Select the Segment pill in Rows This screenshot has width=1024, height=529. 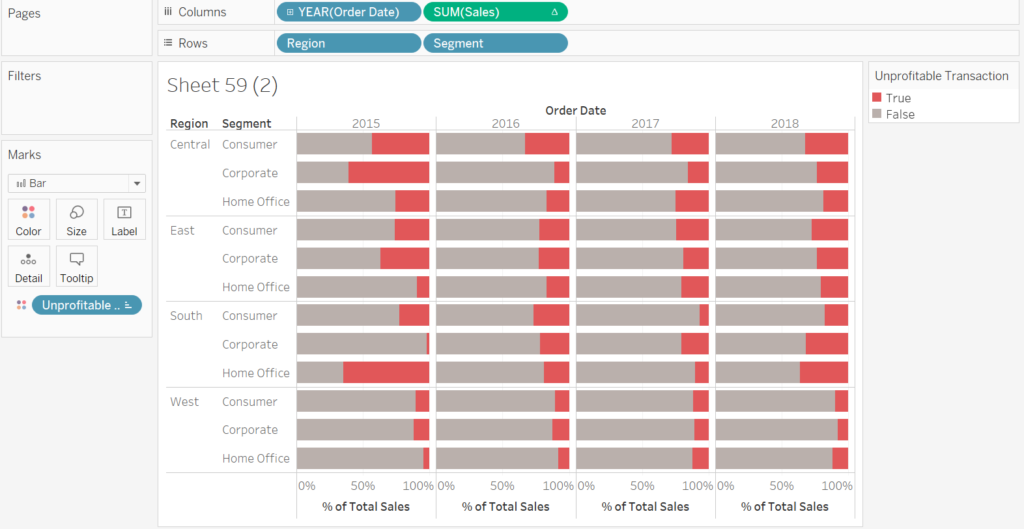495,44
